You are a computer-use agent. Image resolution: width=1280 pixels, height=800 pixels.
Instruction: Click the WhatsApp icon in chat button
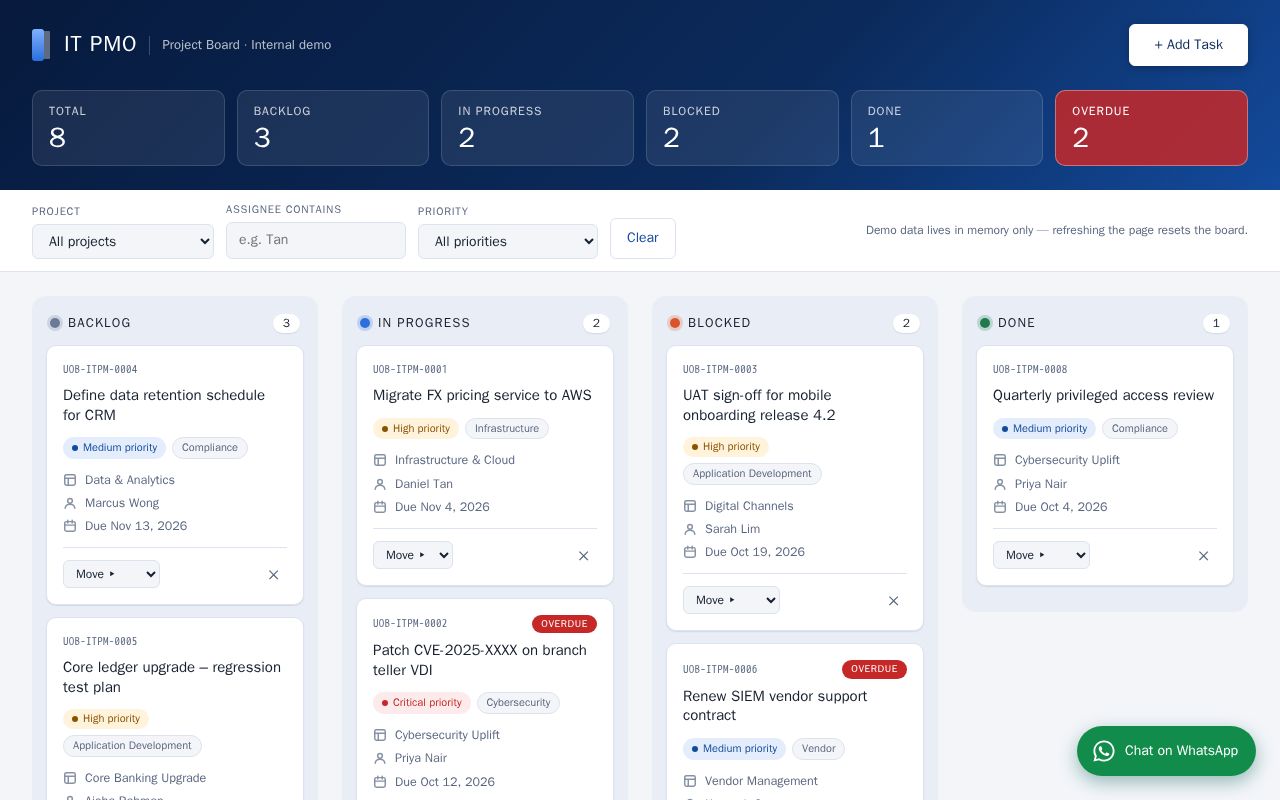click(1104, 751)
